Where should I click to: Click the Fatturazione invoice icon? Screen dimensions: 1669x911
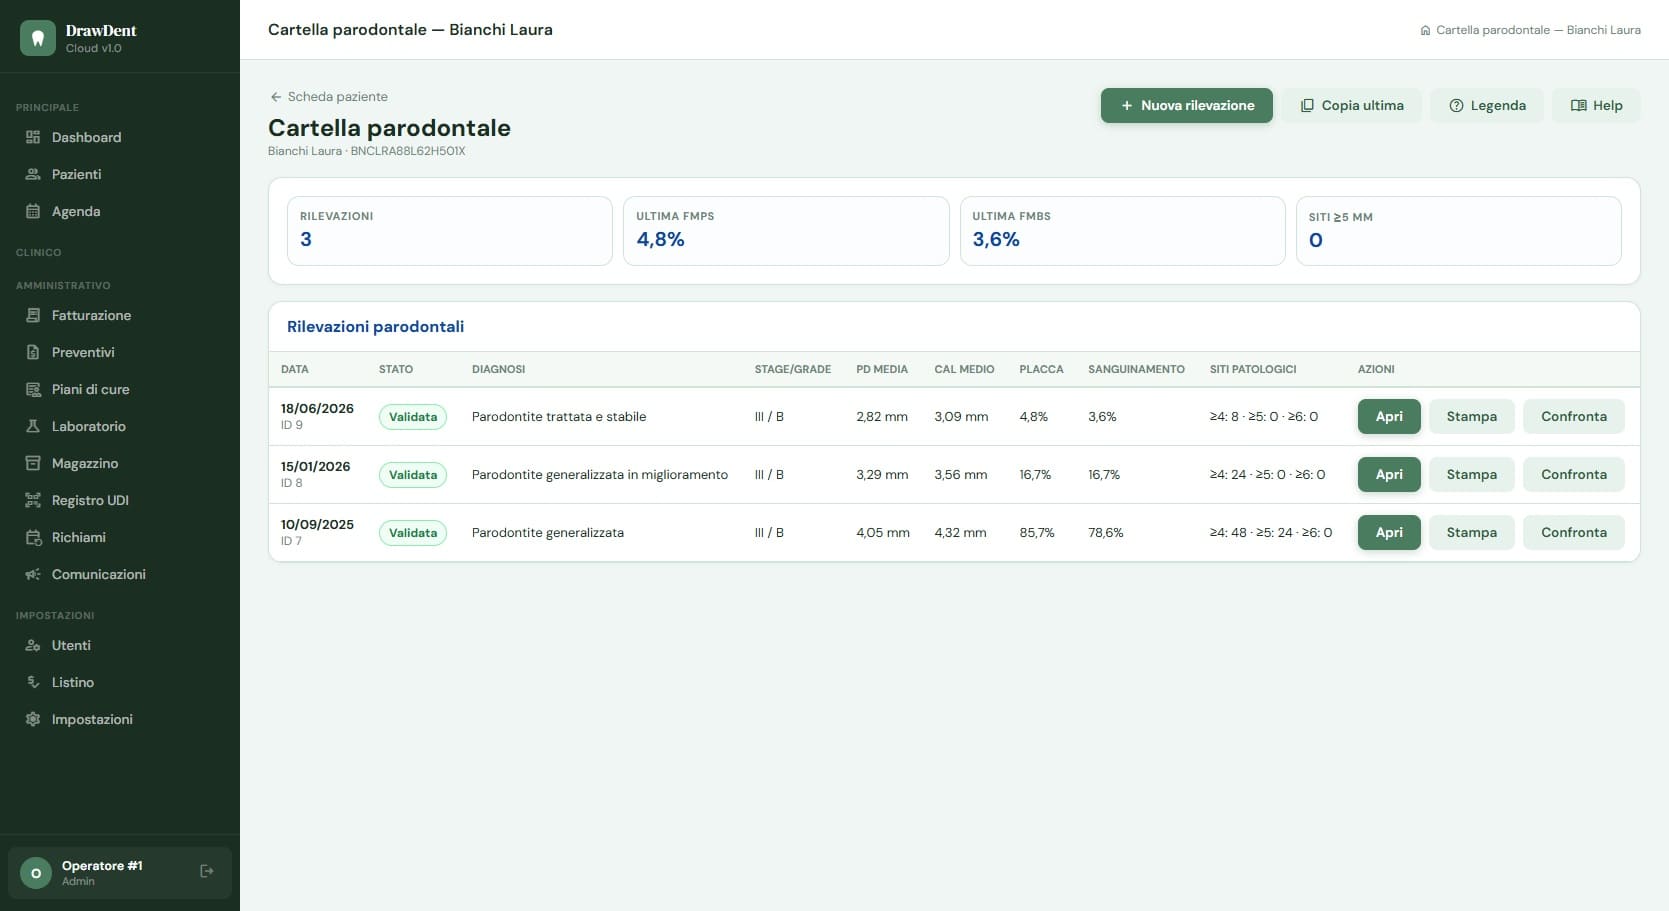point(33,315)
